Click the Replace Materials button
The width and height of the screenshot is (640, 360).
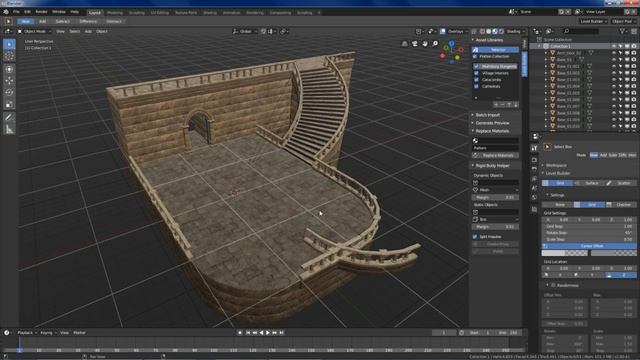pos(496,156)
